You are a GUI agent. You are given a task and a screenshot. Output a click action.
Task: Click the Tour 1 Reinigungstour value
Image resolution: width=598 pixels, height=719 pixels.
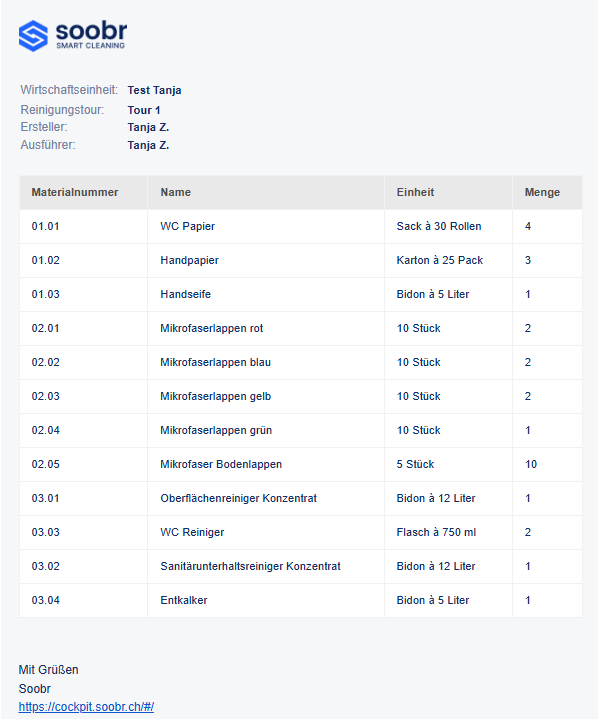click(x=144, y=110)
